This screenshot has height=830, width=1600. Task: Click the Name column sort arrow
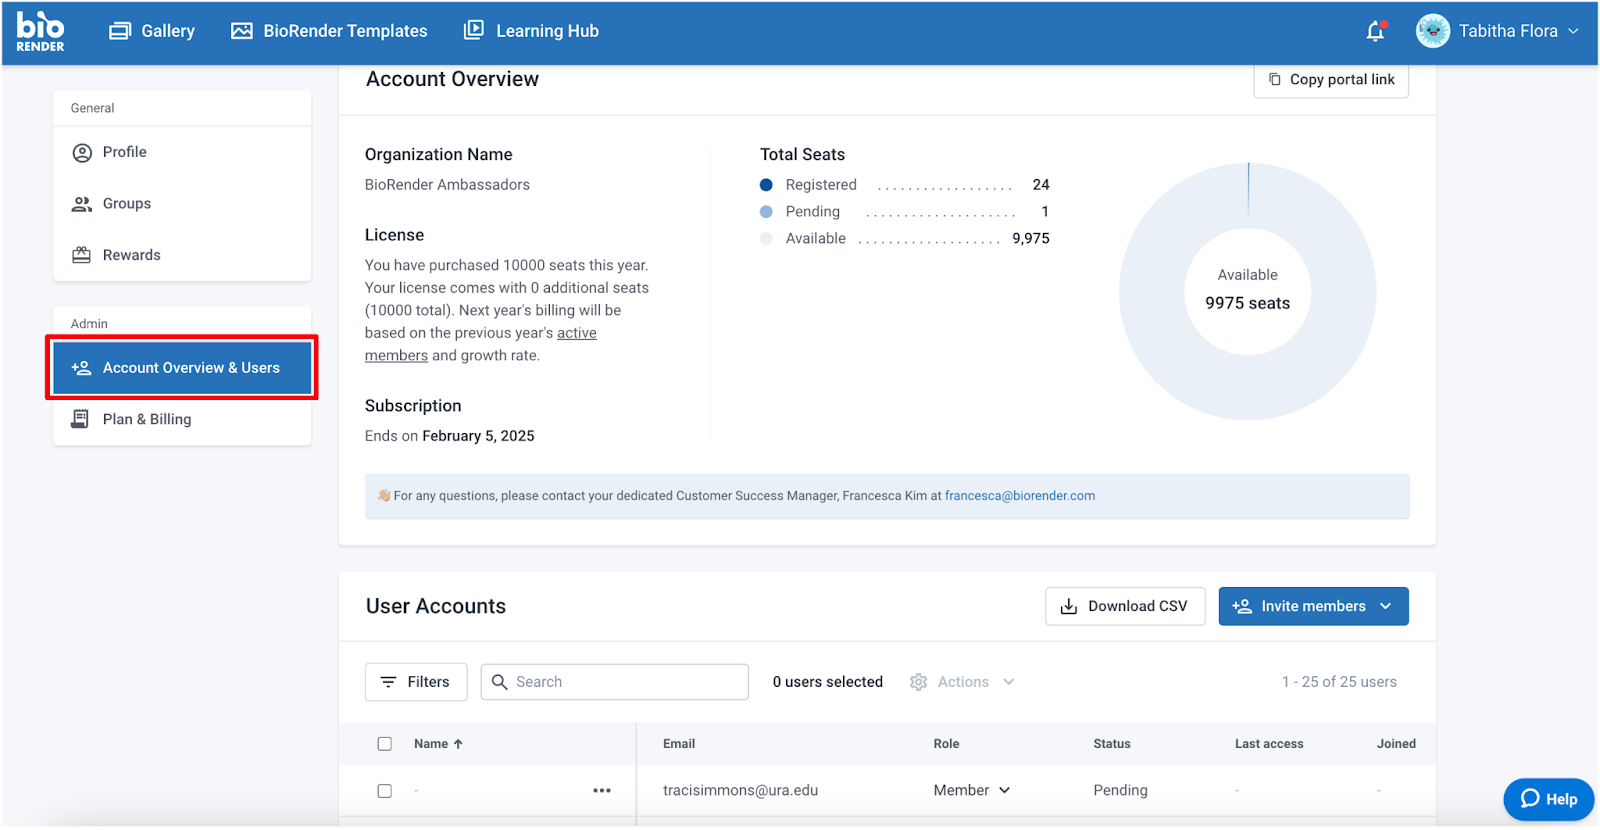(459, 744)
